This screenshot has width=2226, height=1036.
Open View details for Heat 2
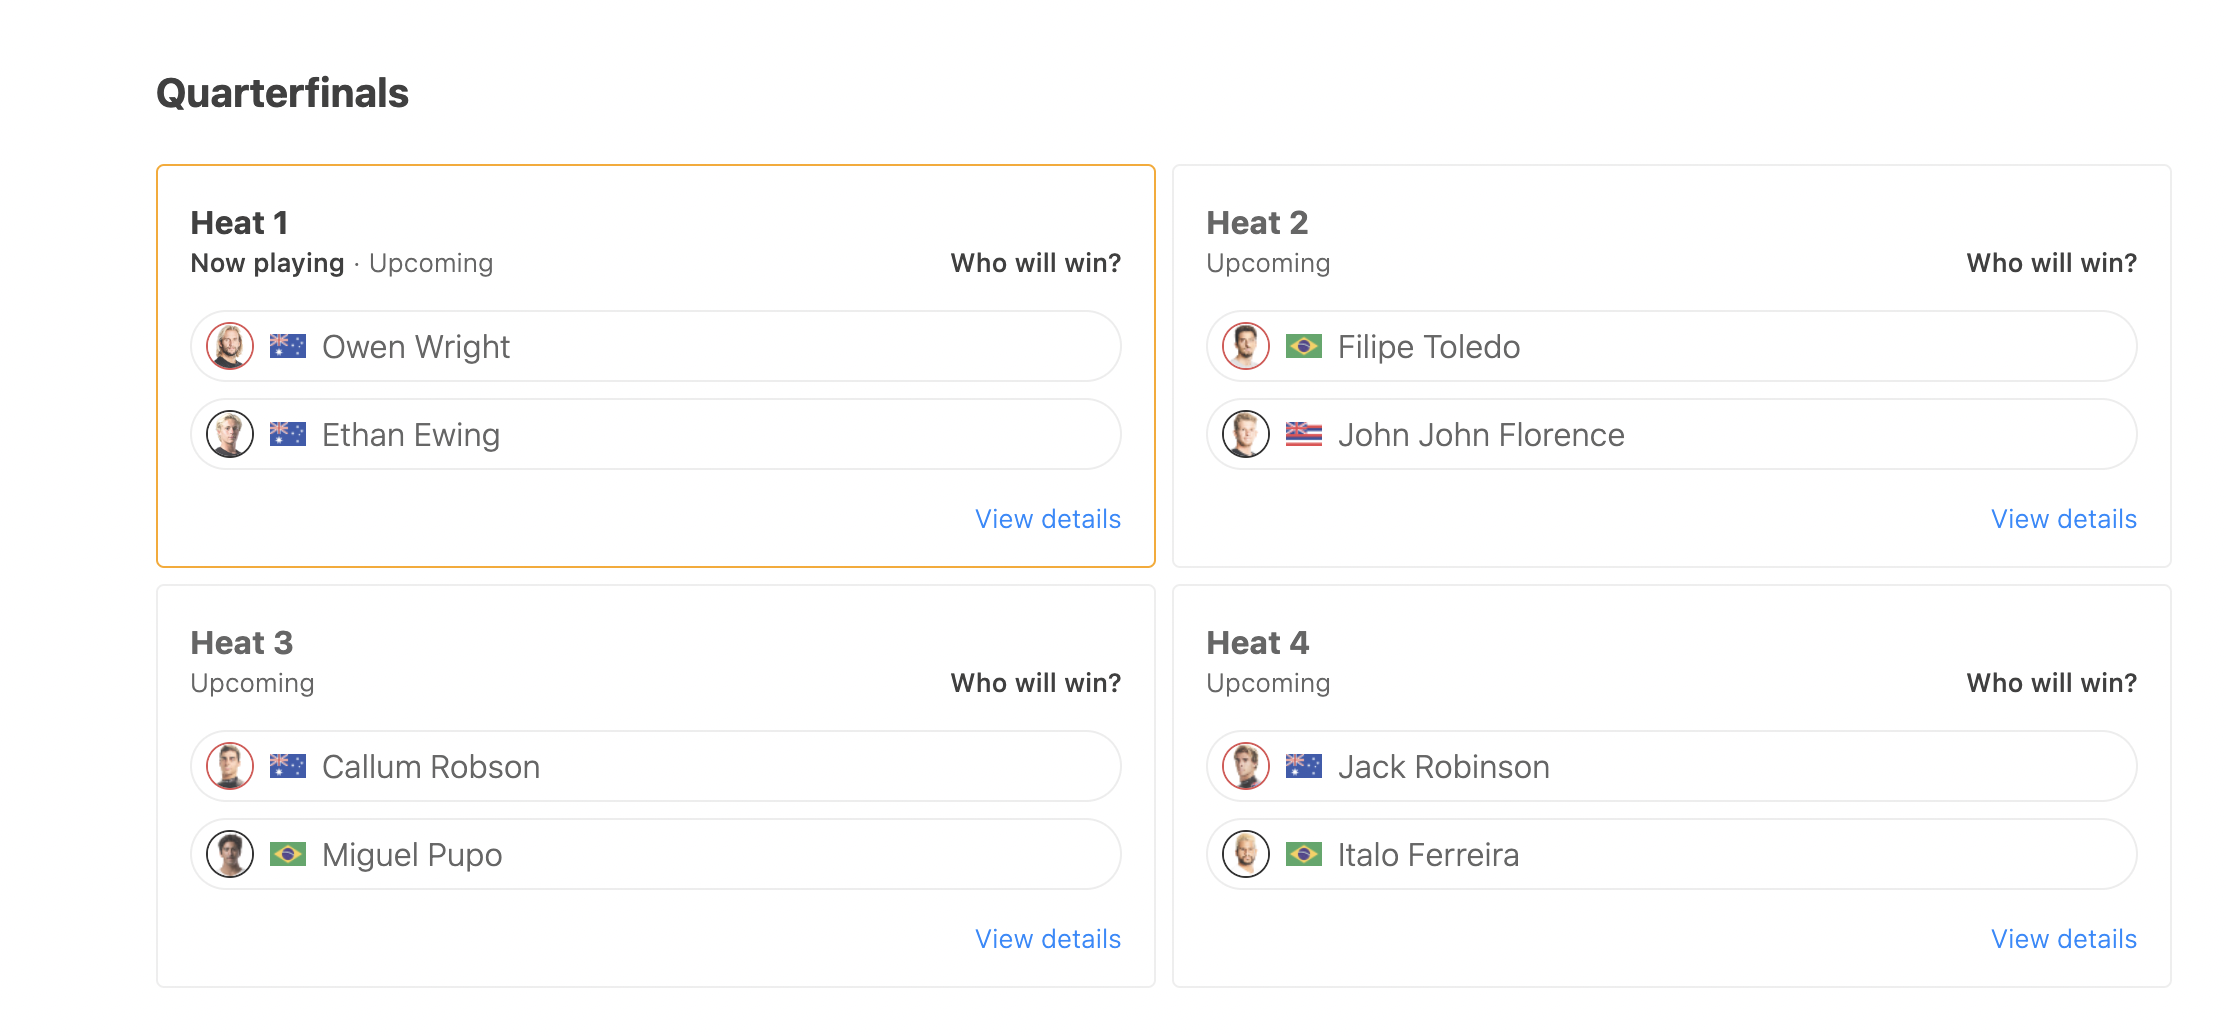[x=2064, y=519]
